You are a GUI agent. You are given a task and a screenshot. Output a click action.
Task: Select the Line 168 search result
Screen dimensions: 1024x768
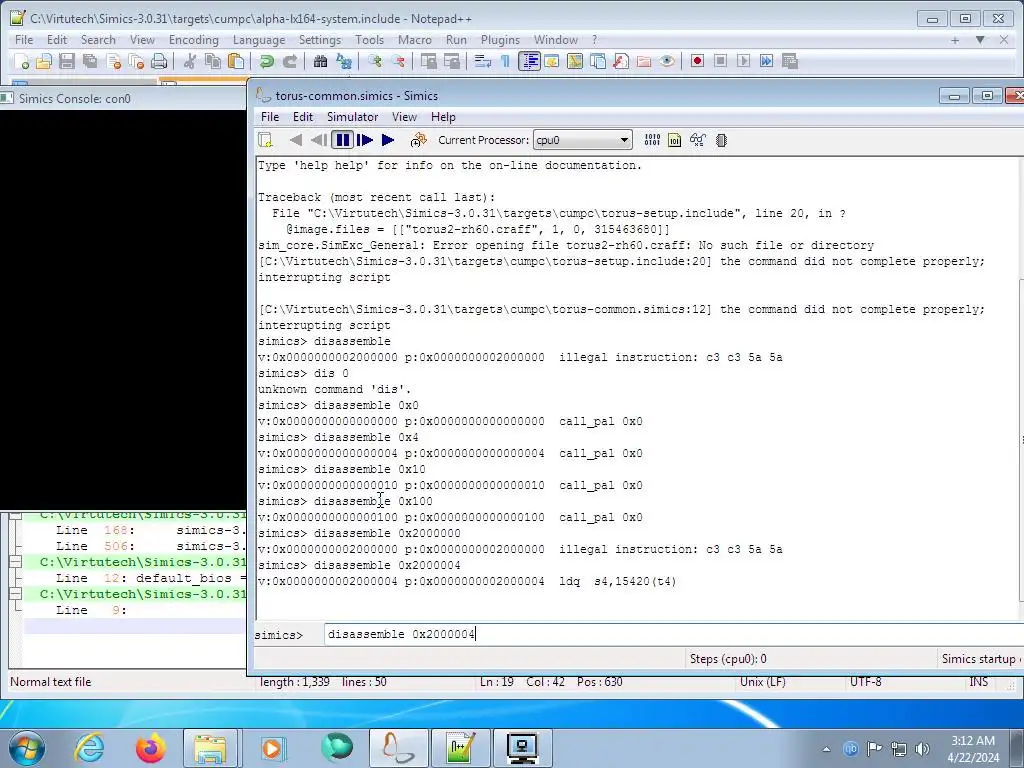click(135, 530)
